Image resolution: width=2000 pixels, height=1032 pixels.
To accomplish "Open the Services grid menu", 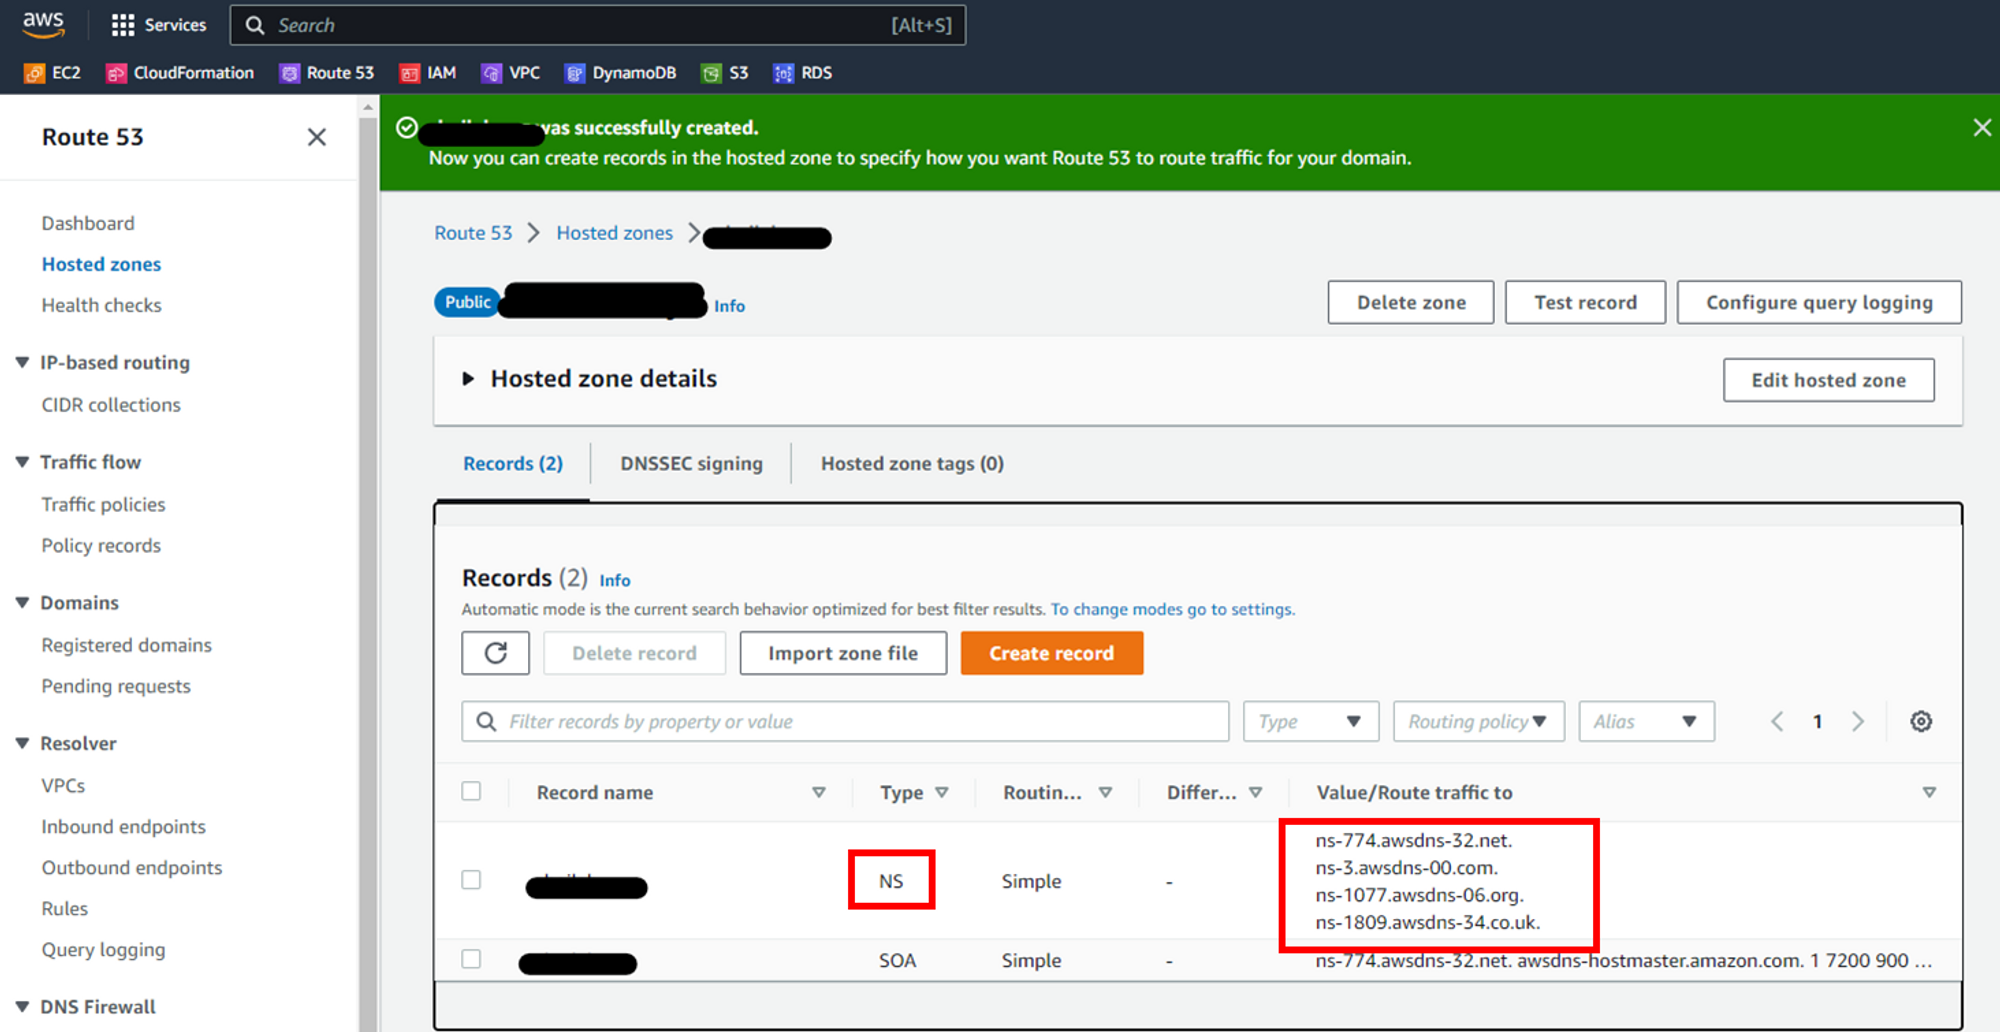I will point(158,25).
